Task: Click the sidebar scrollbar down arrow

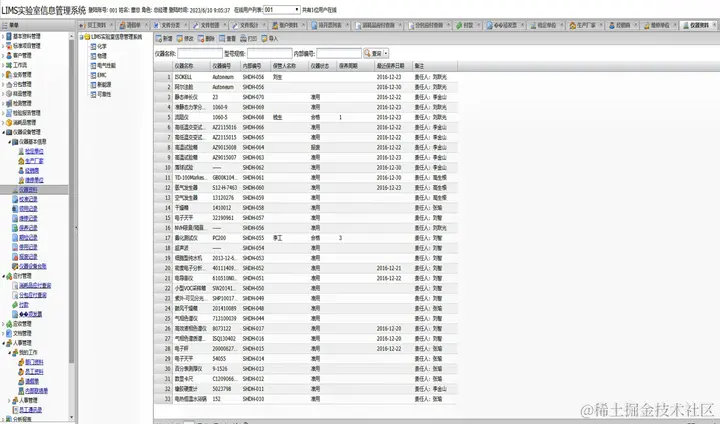Action: coord(71,418)
